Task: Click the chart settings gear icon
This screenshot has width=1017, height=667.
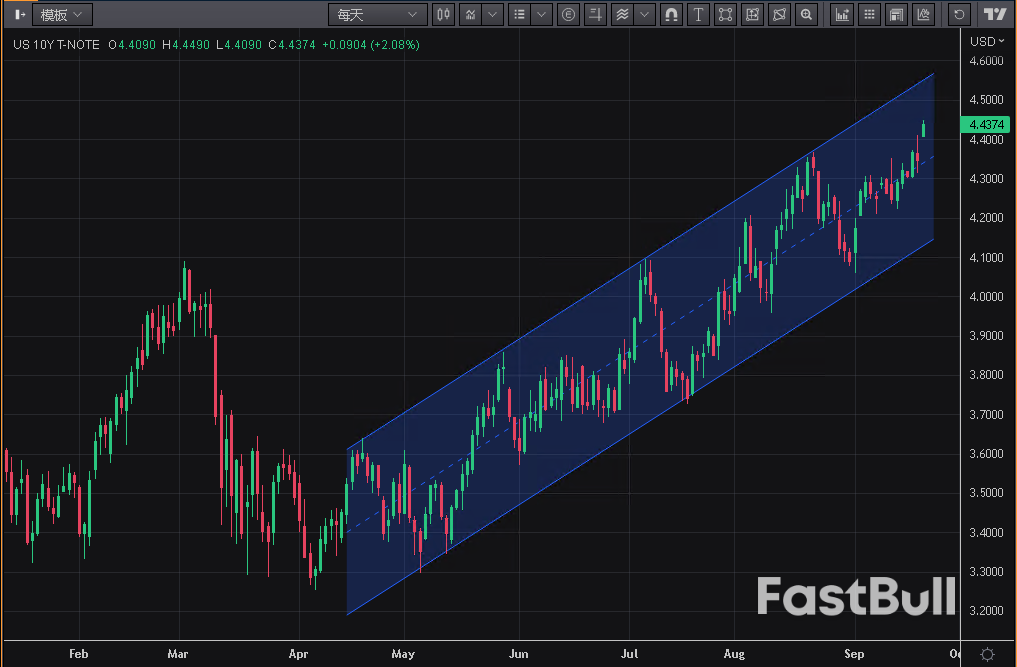Action: 987,653
